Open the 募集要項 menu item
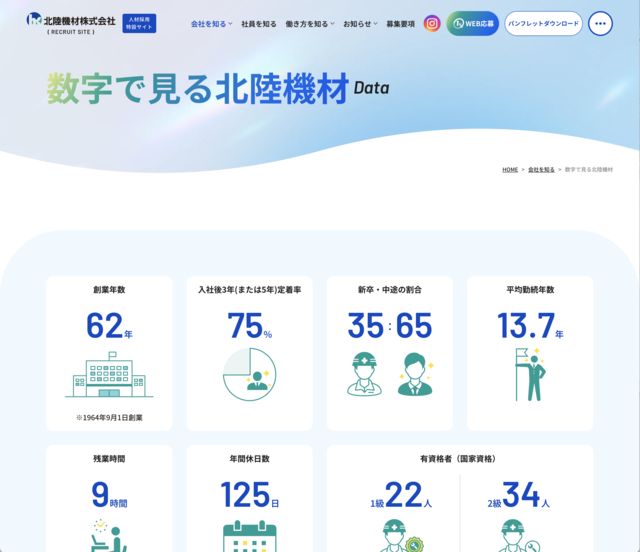The image size is (640, 552). click(x=400, y=24)
